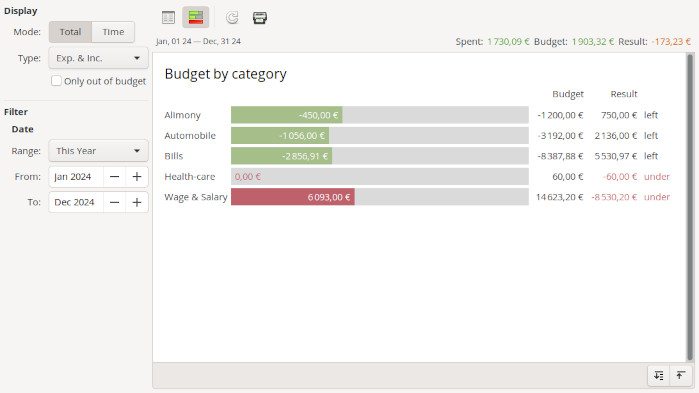Click the Wage & Salary bar showing 6 093,00 €

[293, 197]
